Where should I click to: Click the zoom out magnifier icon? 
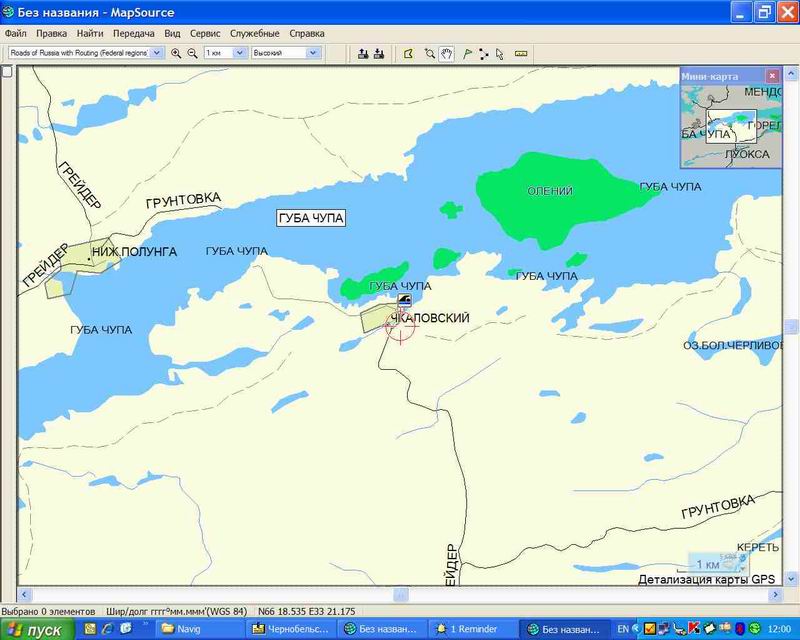[x=191, y=53]
